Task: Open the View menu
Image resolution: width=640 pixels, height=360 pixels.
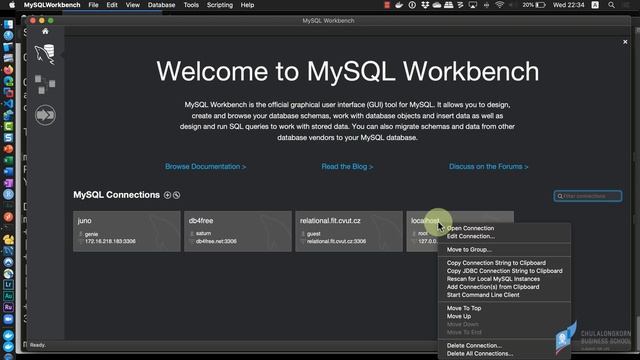Action: [x=133, y=5]
